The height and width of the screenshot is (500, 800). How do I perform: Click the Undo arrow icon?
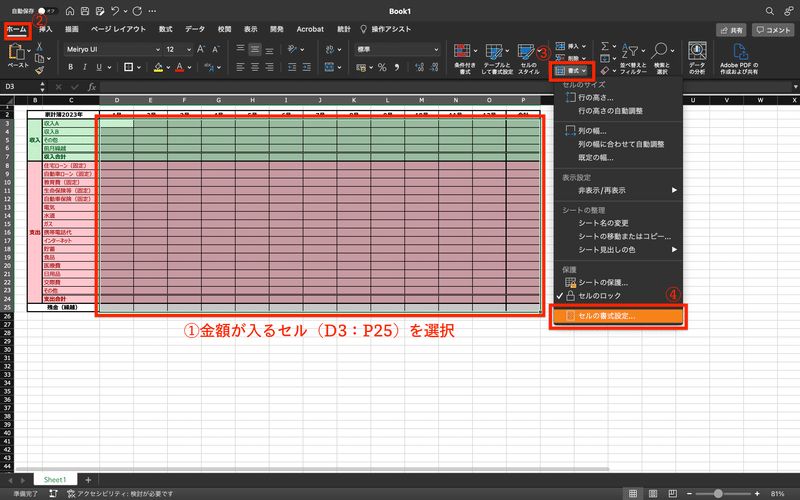pyautogui.click(x=116, y=11)
